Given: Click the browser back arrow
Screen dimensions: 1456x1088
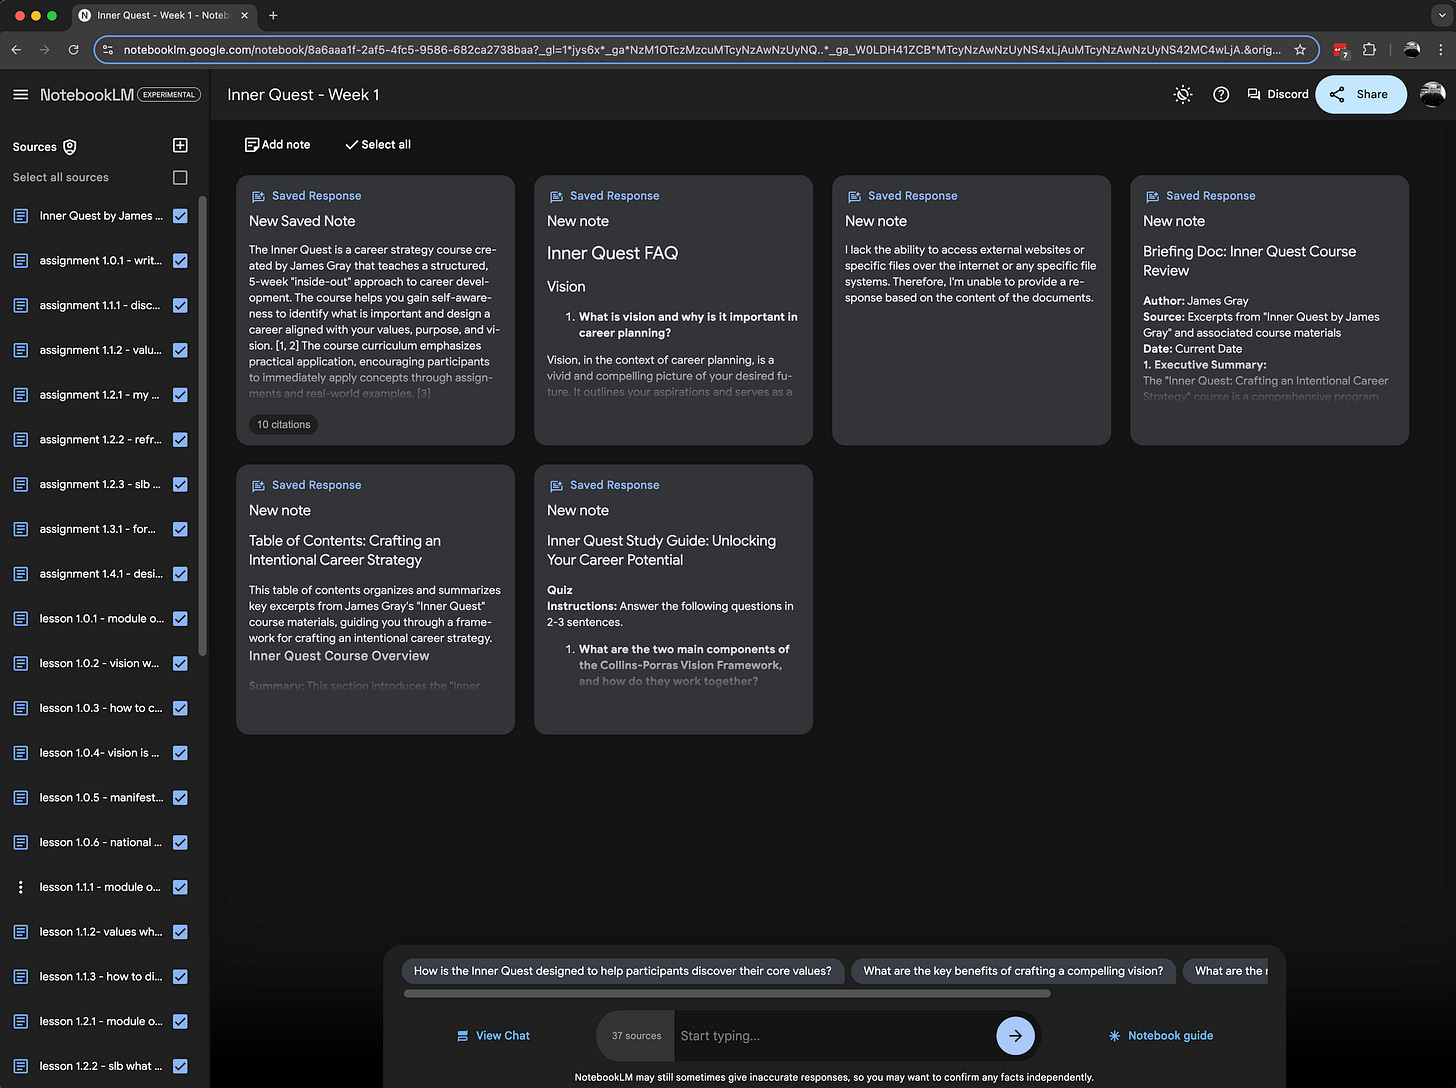Looking at the screenshot, I should click(16, 49).
